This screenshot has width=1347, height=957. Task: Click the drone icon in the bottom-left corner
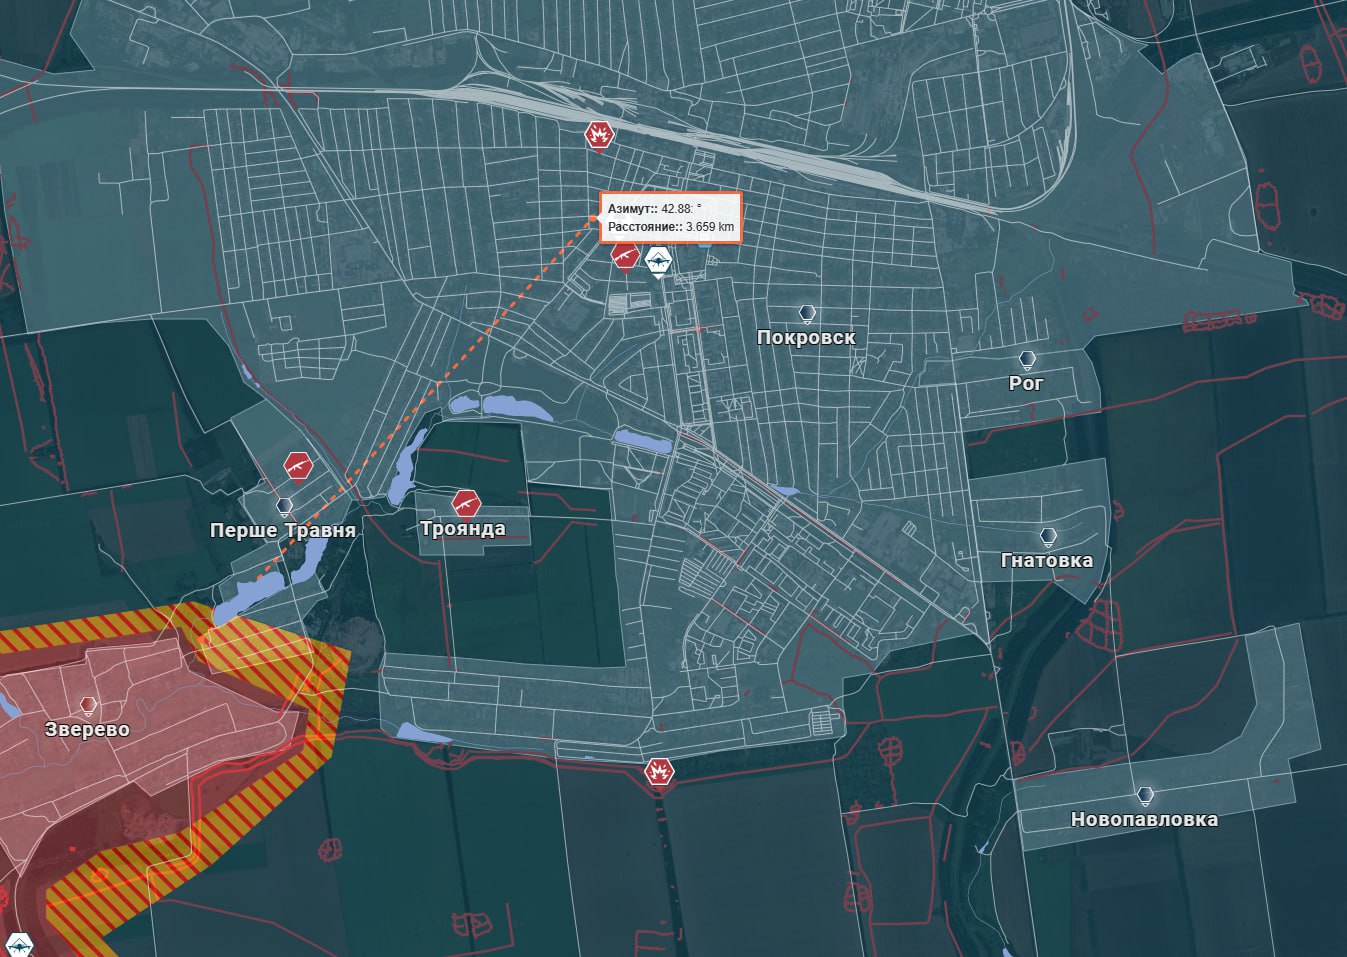pos(19,944)
